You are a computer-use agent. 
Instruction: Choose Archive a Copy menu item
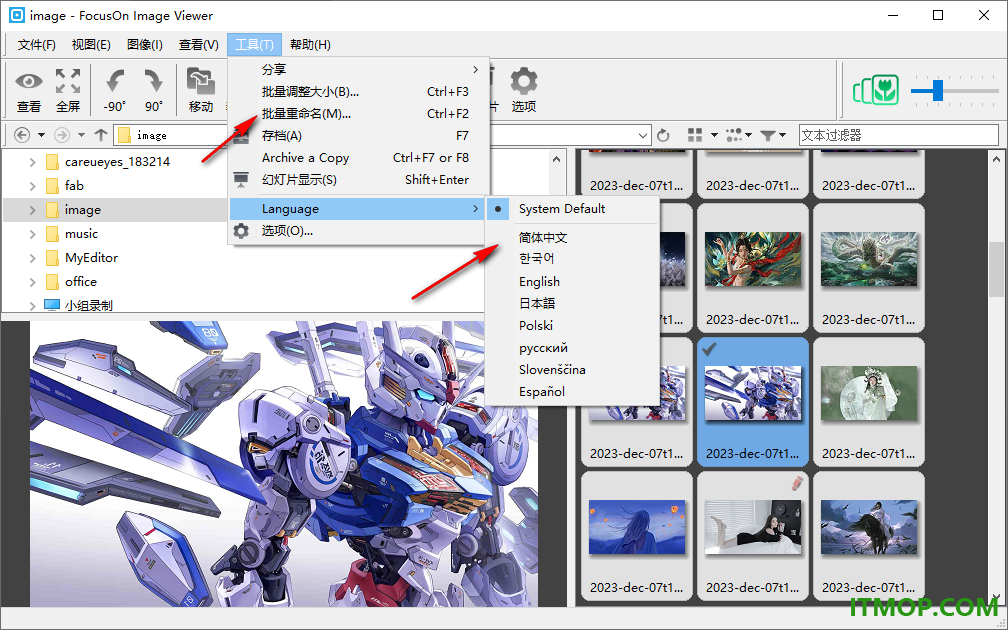pos(357,158)
